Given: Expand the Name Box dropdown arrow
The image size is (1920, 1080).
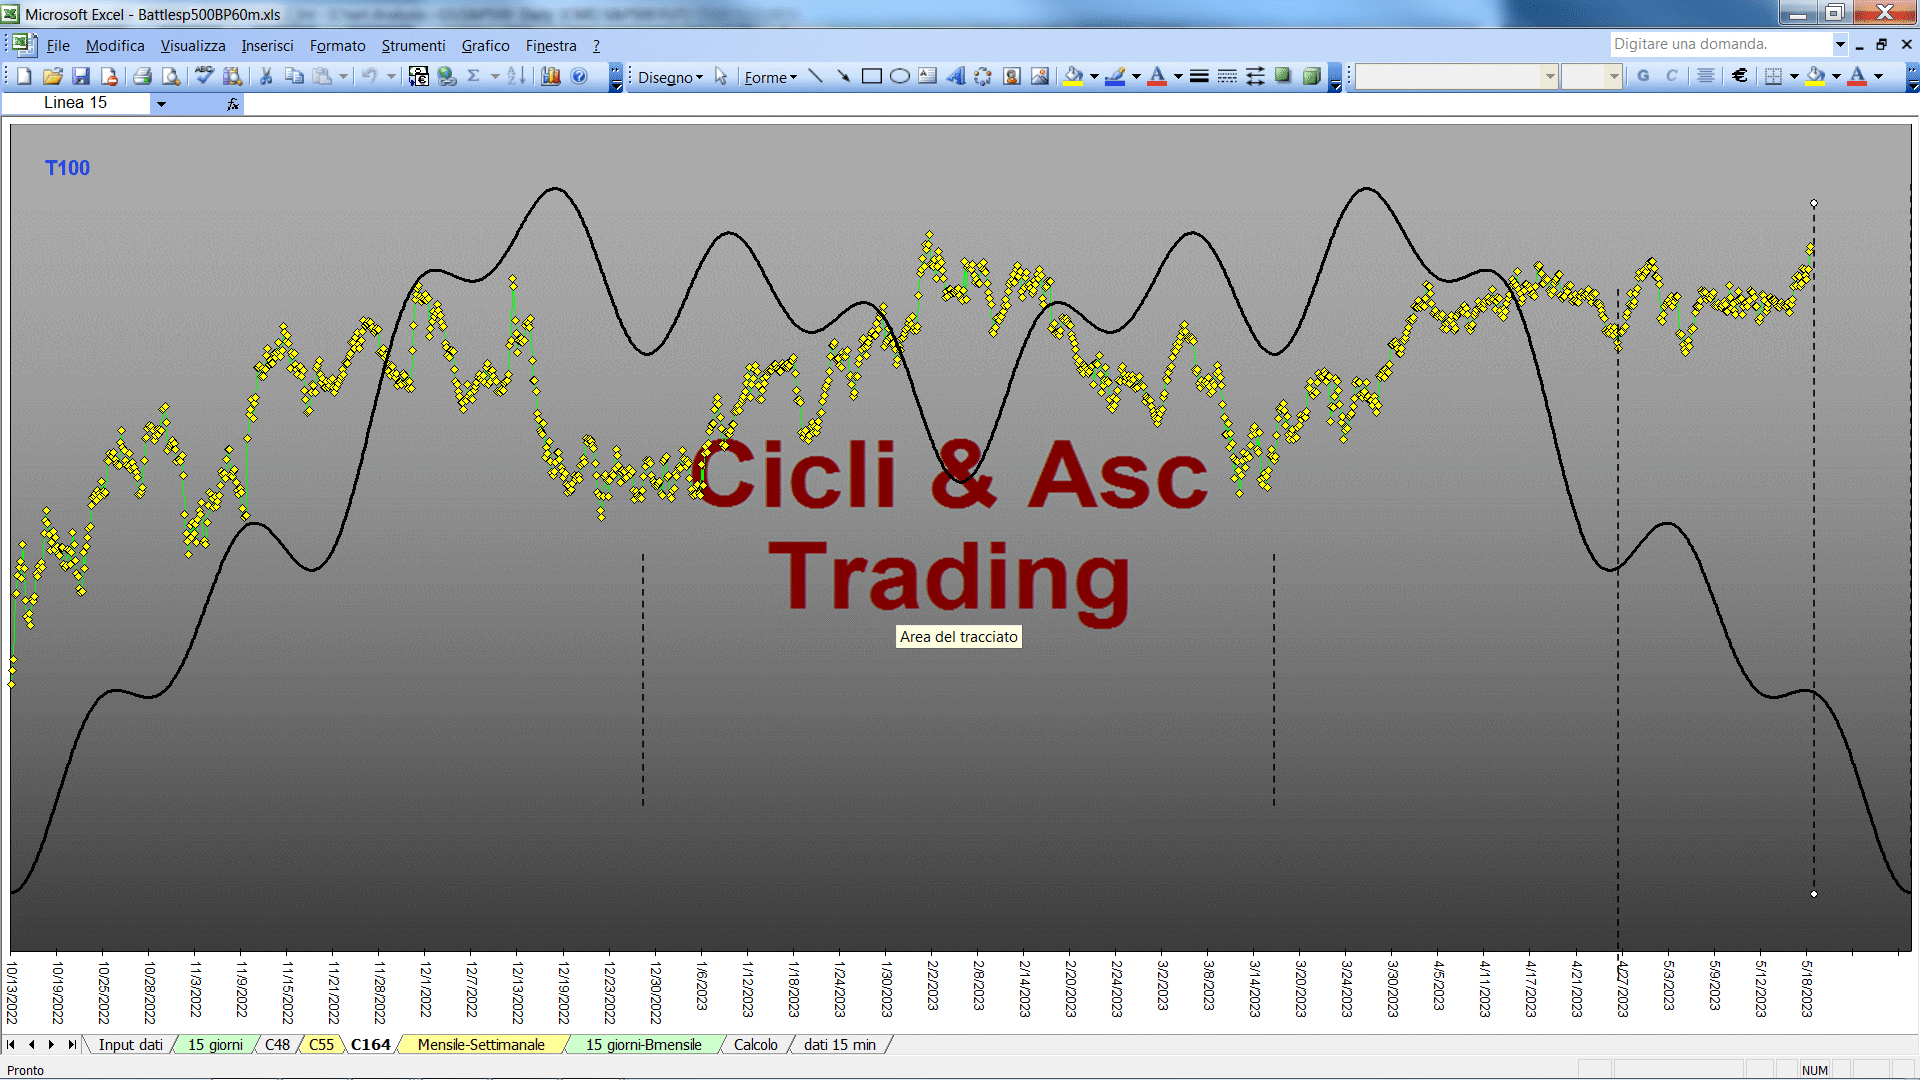Looking at the screenshot, I should click(x=161, y=103).
